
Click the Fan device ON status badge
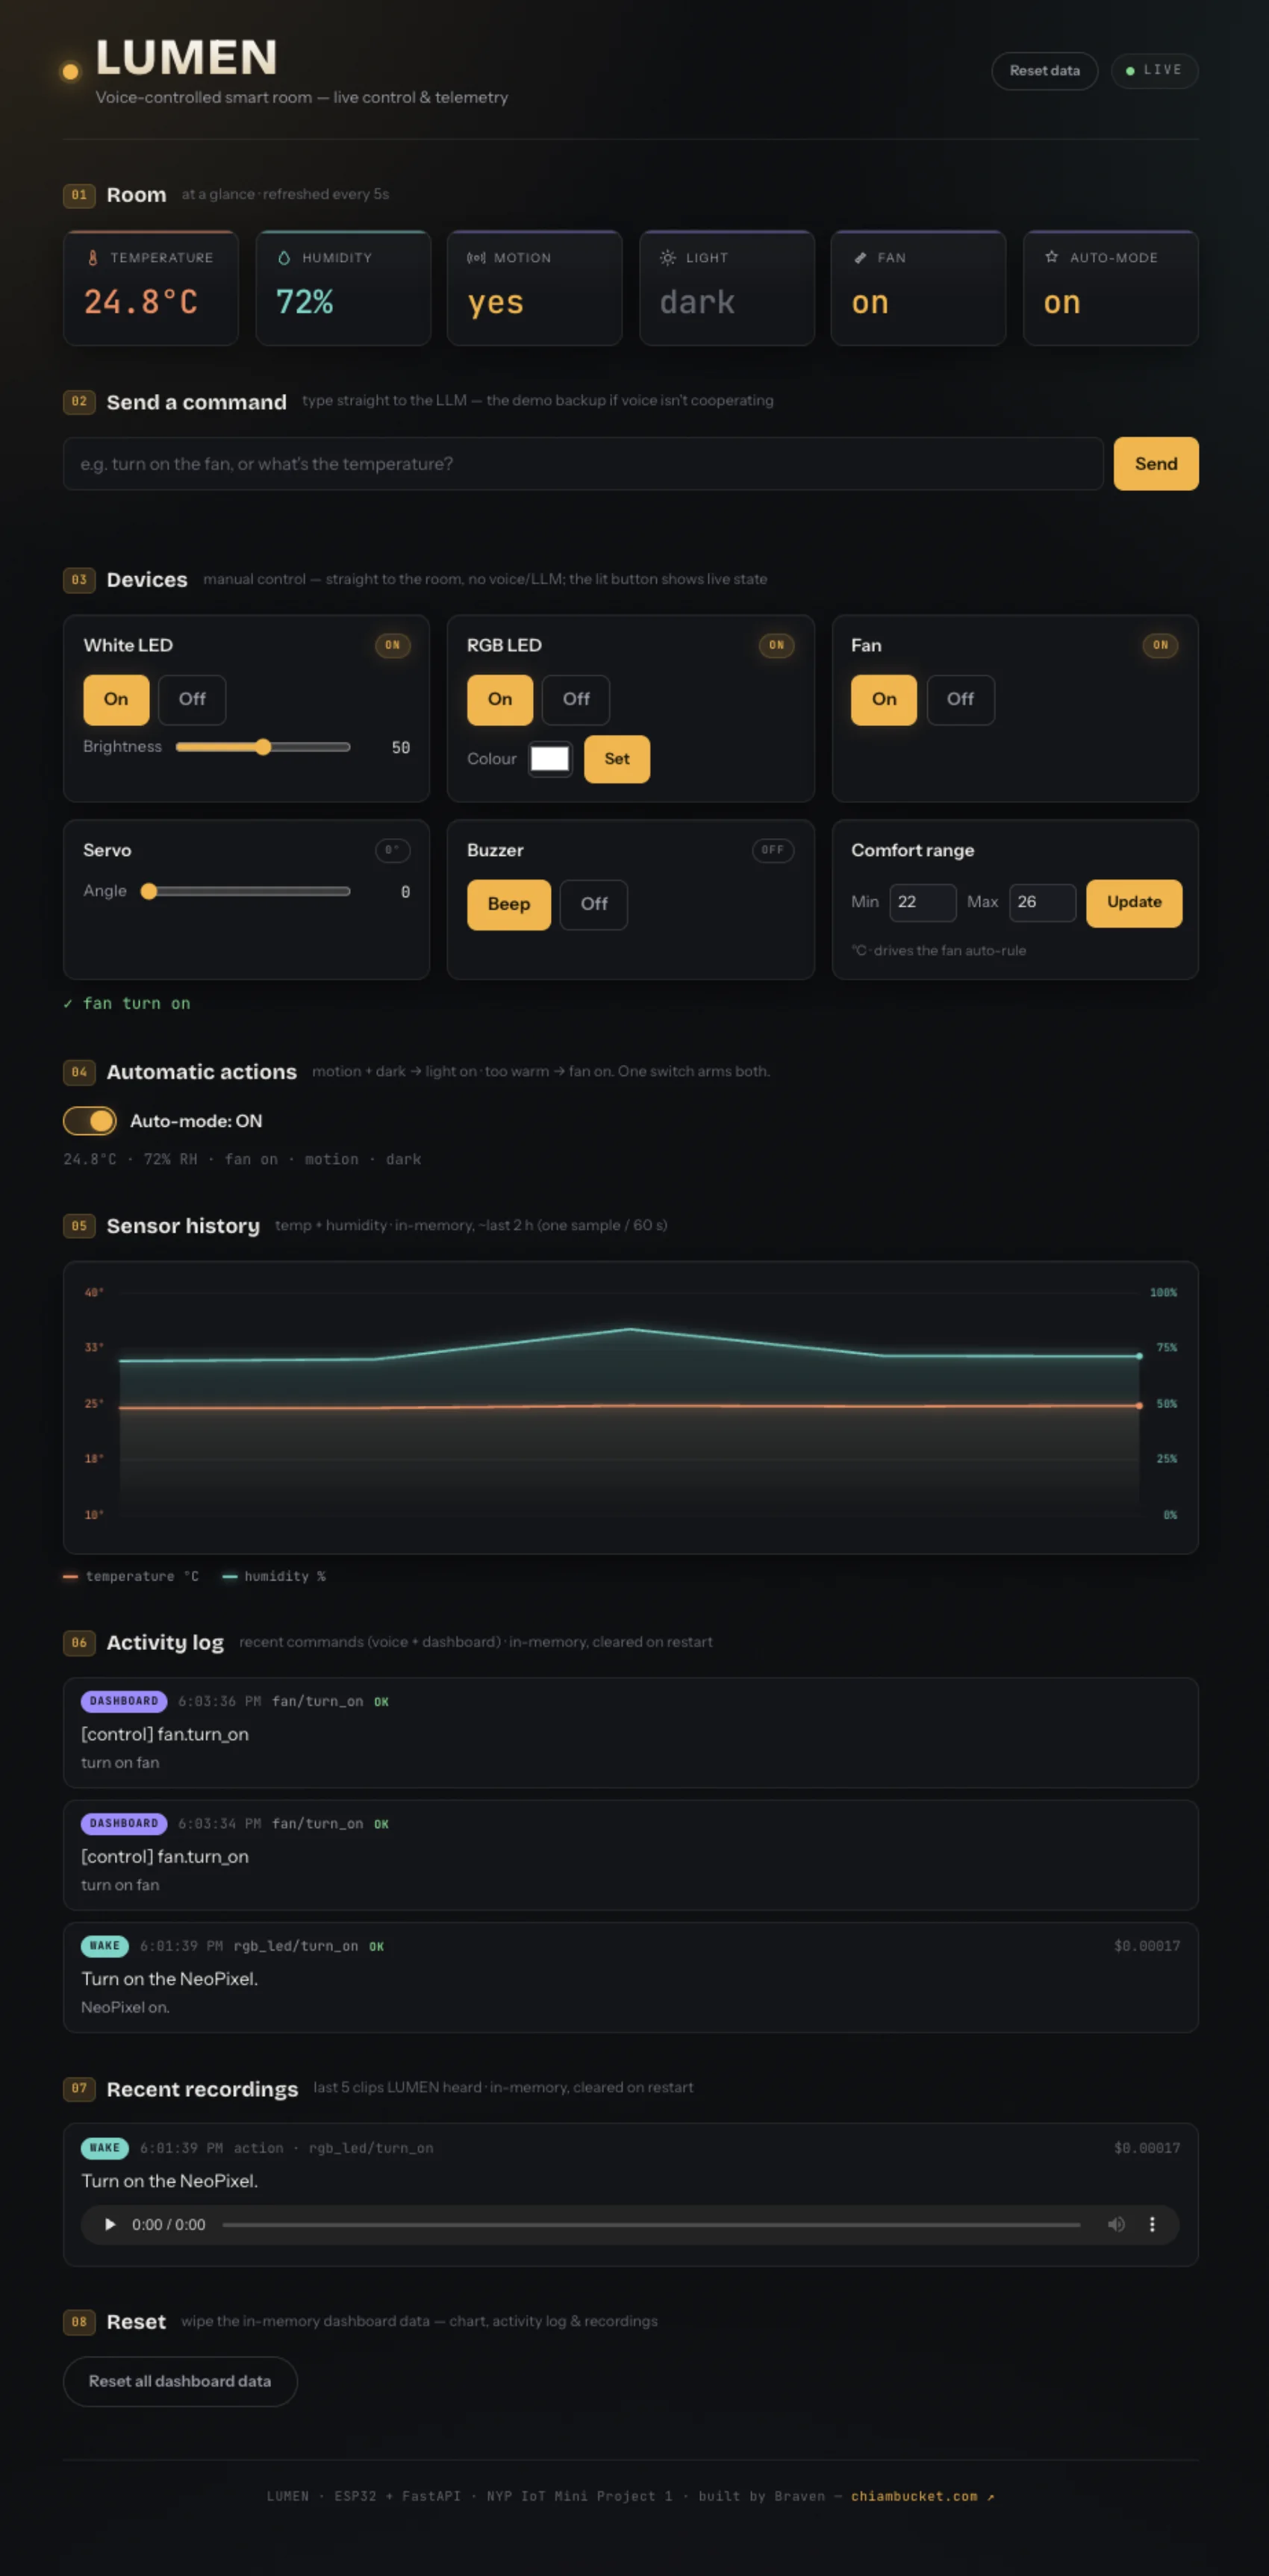[1160, 646]
